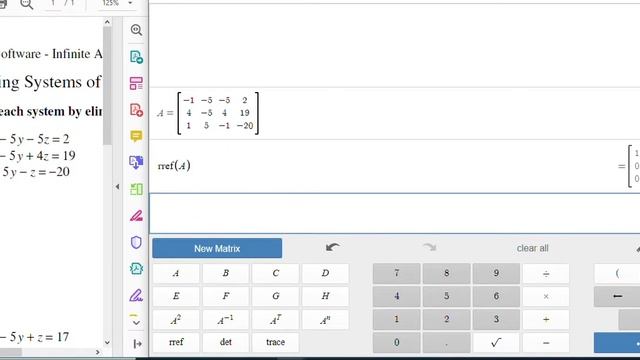Insert matrix F
The image size is (640, 360).
pyautogui.click(x=226, y=296)
